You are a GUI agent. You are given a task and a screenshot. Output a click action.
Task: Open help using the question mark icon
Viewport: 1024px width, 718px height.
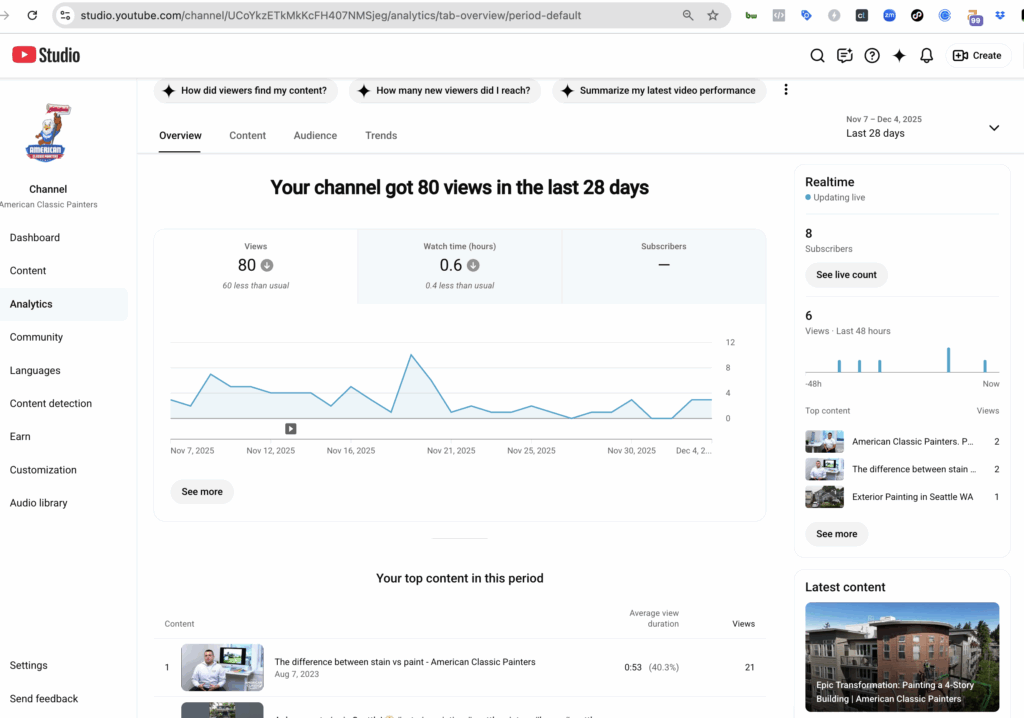tap(871, 55)
